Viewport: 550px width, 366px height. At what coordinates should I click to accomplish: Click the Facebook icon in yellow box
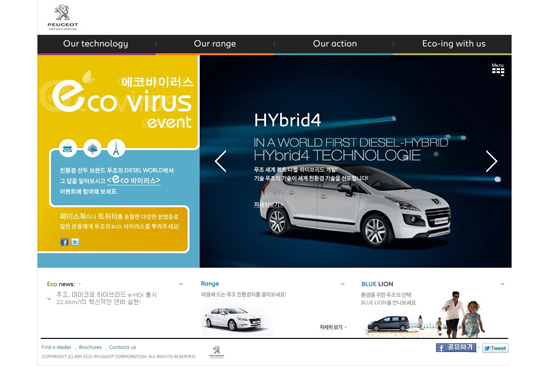65,242
